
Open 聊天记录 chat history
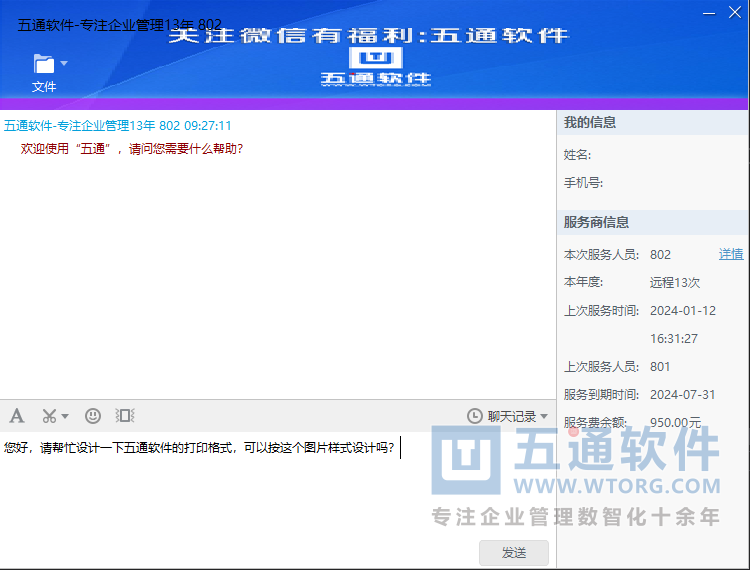511,416
